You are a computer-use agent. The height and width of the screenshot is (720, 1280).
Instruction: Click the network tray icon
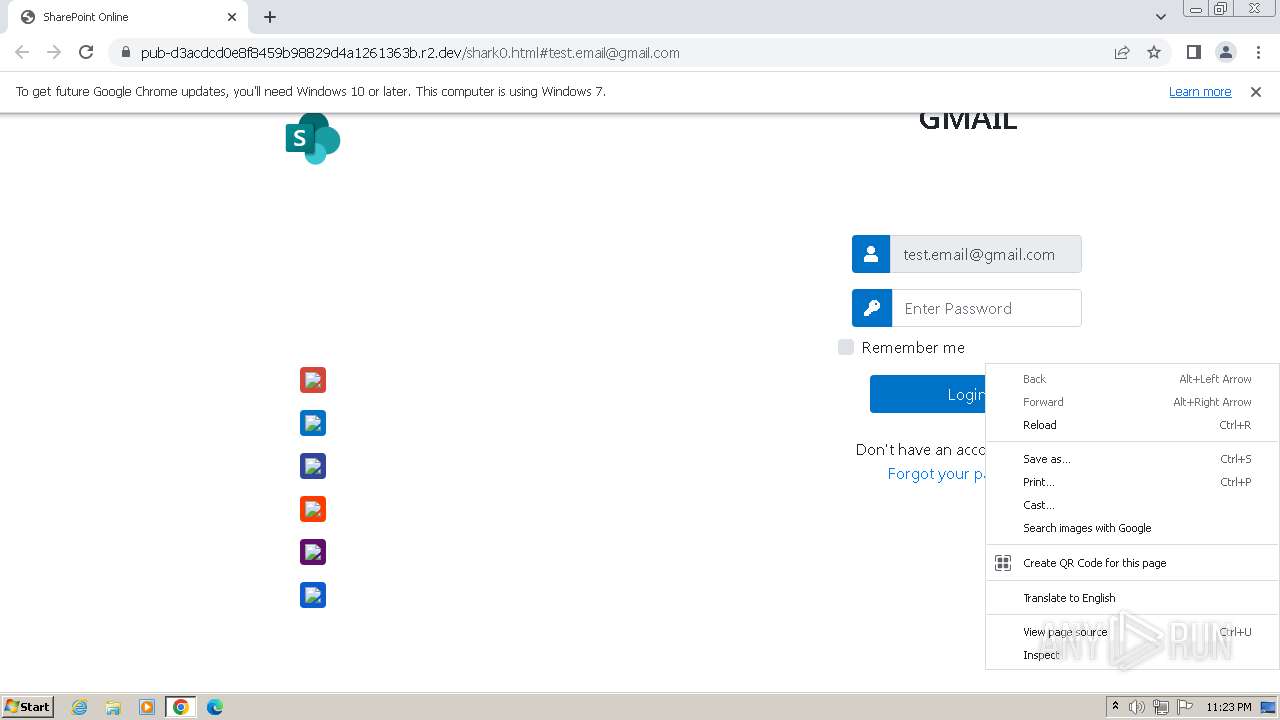pos(1161,707)
